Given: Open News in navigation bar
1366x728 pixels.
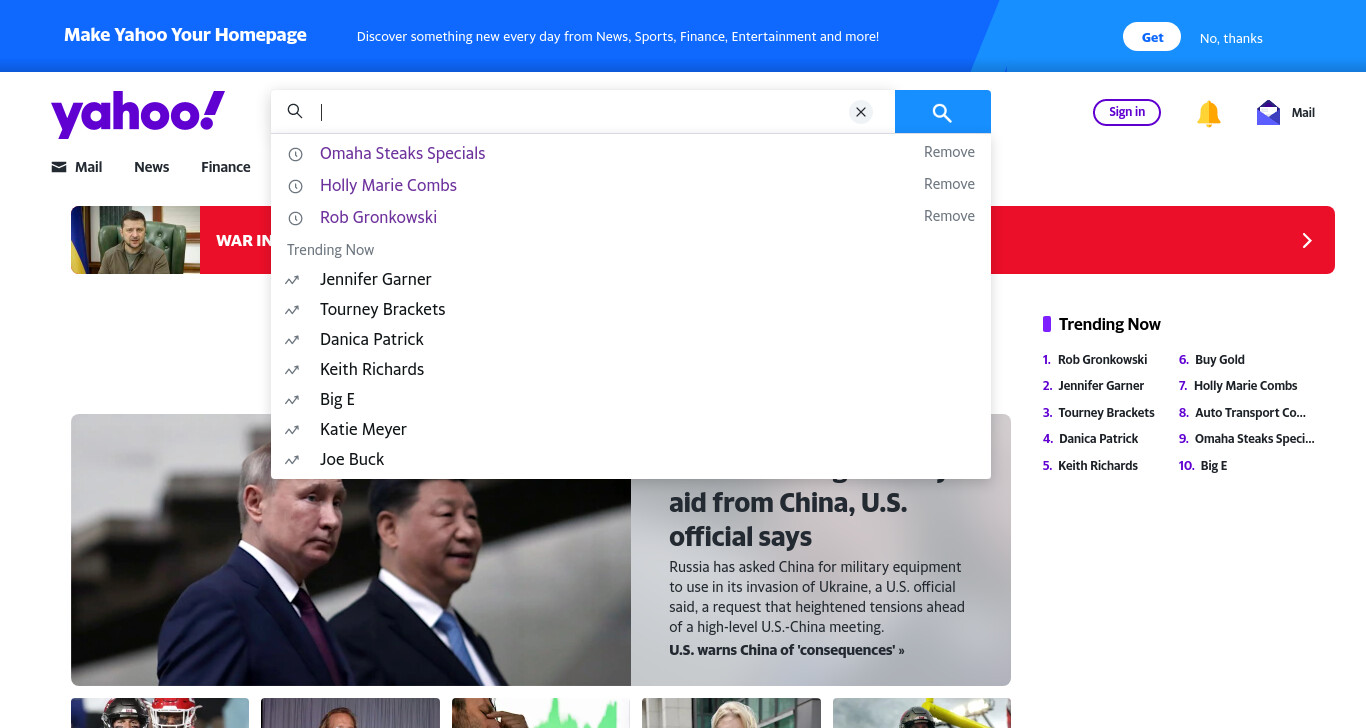Looking at the screenshot, I should click(x=152, y=167).
